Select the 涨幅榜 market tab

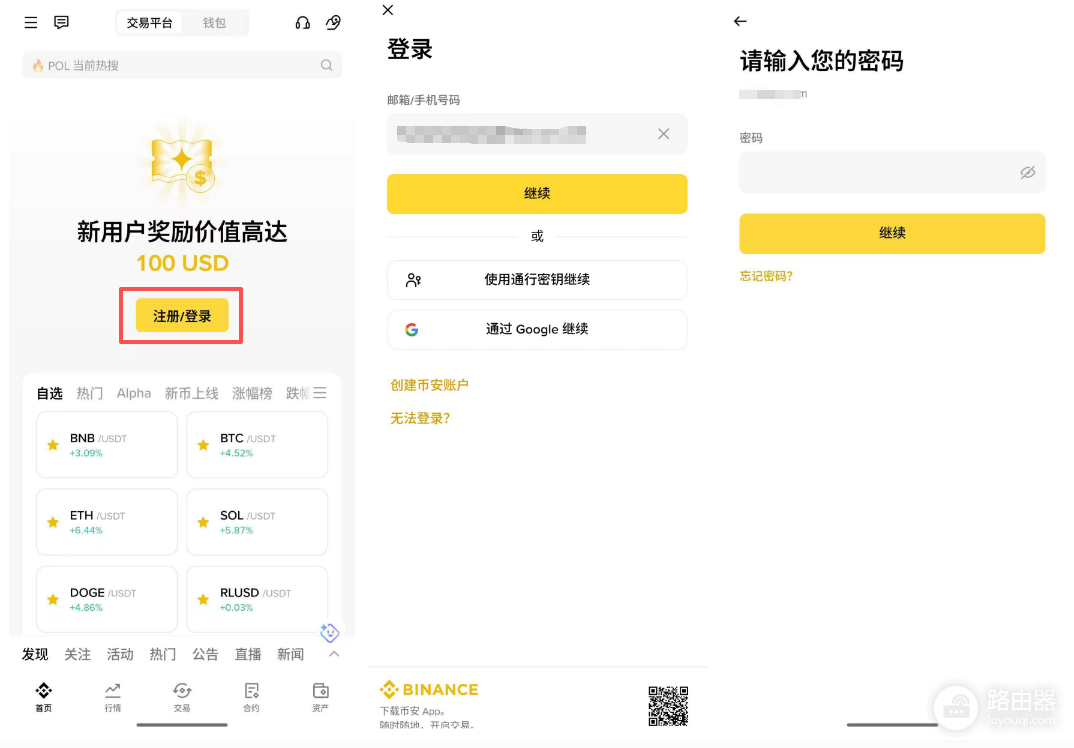[252, 393]
